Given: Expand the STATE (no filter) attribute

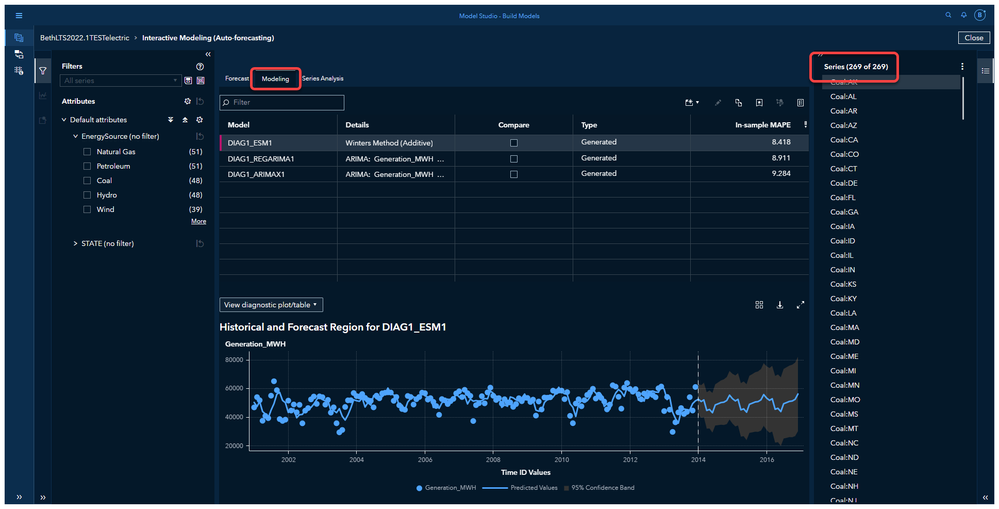Looking at the screenshot, I should point(75,243).
